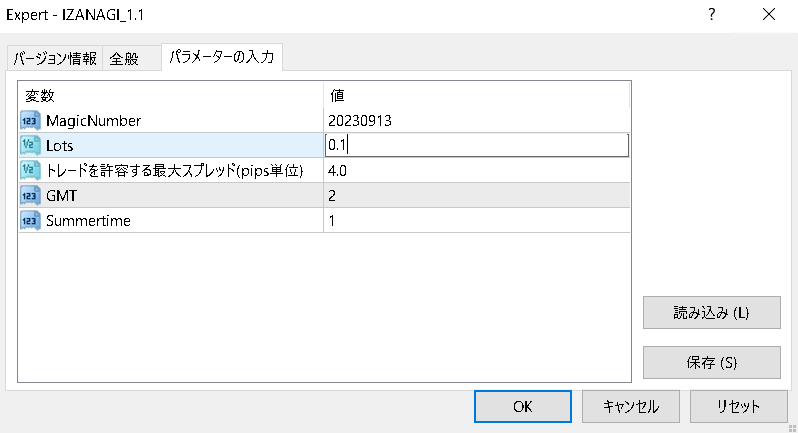Image resolution: width=798 pixels, height=433 pixels.
Task: Switch to the バージョン情報 tab
Action: pos(55,59)
